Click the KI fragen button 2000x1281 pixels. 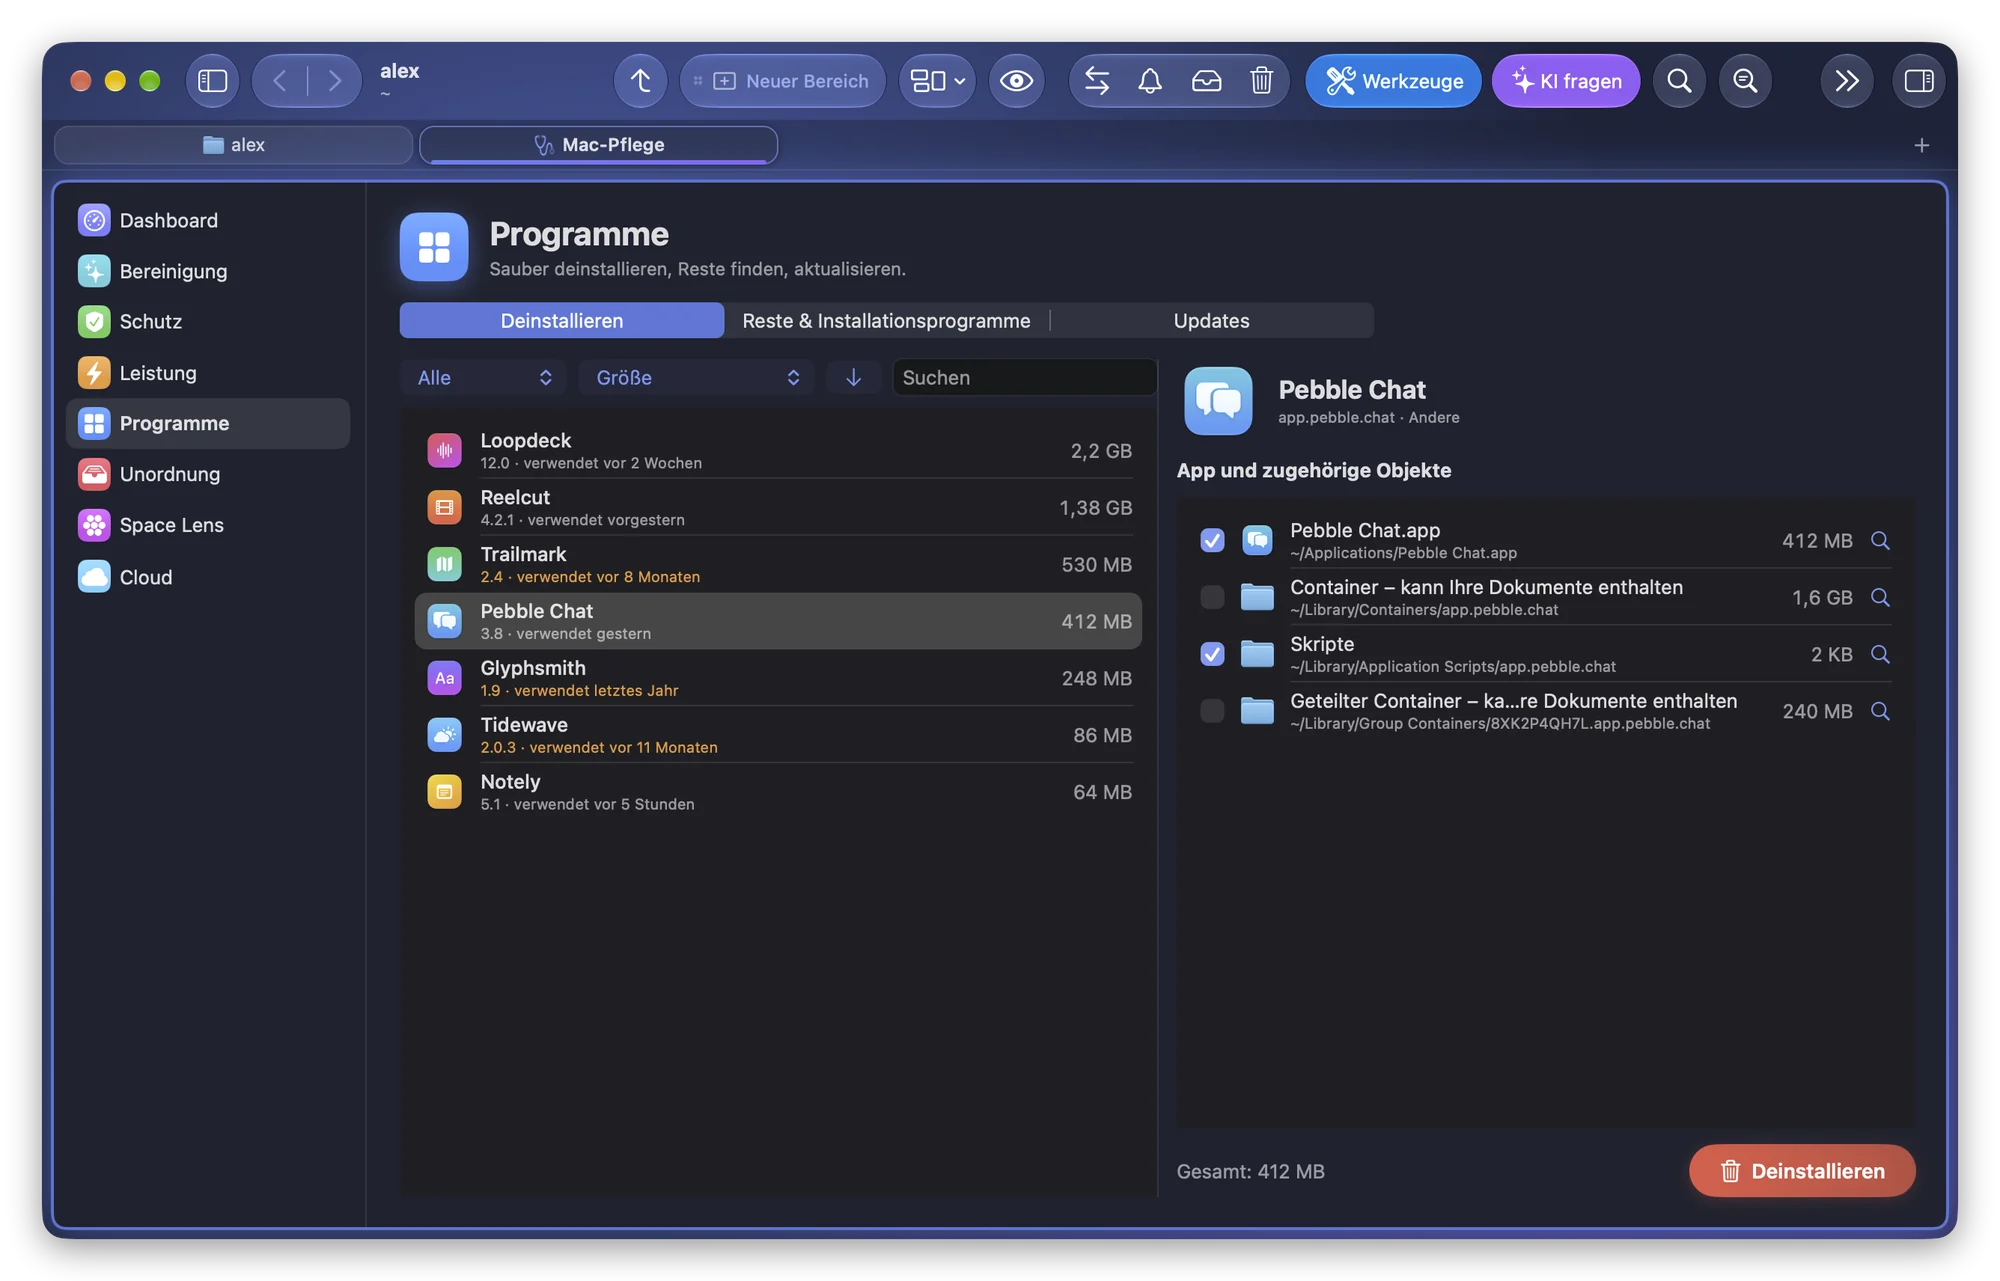point(1565,81)
